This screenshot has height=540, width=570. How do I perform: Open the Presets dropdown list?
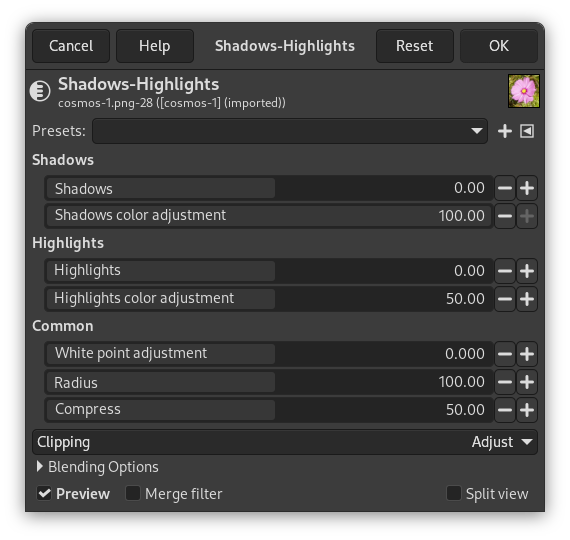(290, 131)
